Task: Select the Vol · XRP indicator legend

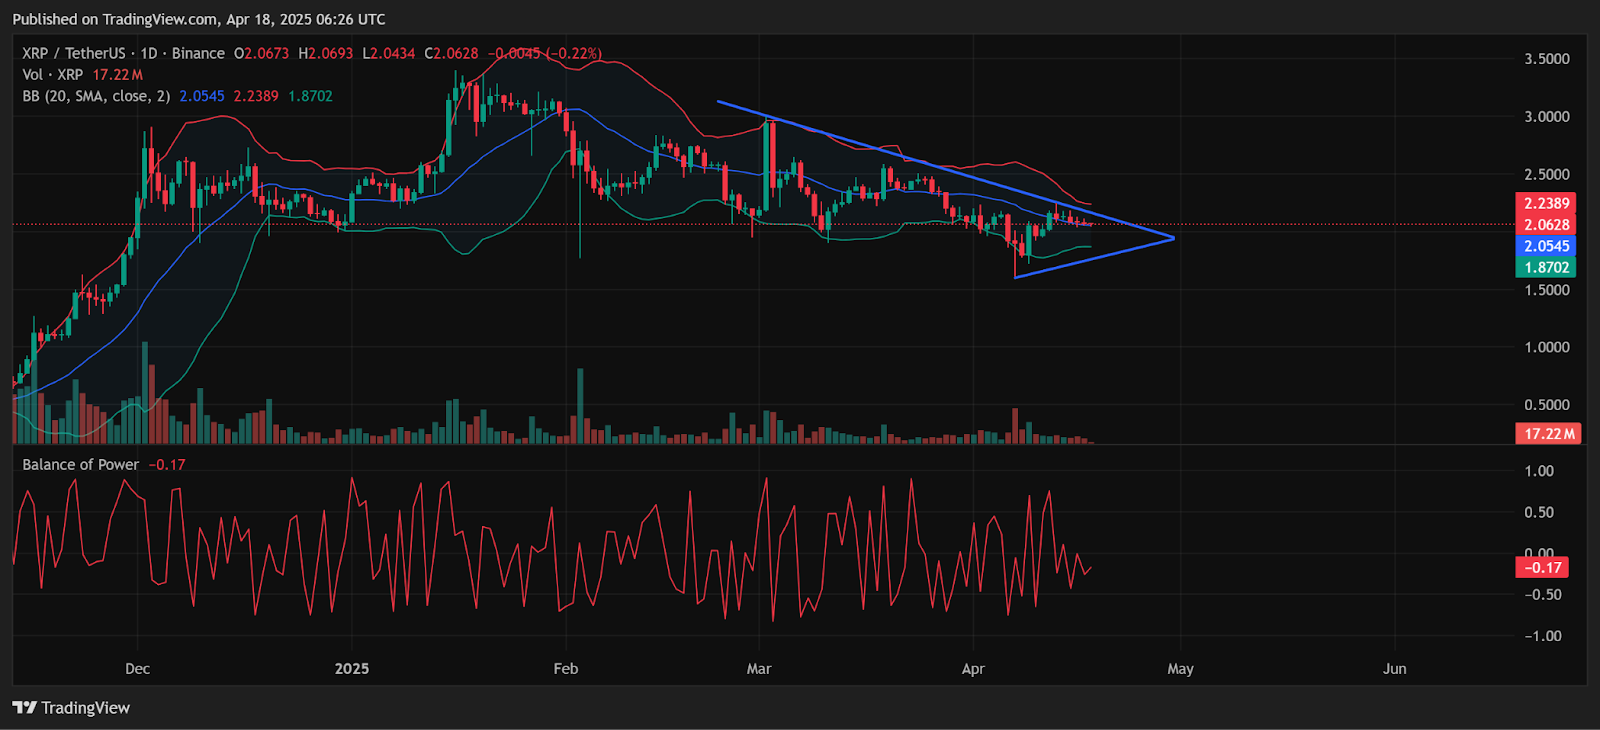Action: 53,75
